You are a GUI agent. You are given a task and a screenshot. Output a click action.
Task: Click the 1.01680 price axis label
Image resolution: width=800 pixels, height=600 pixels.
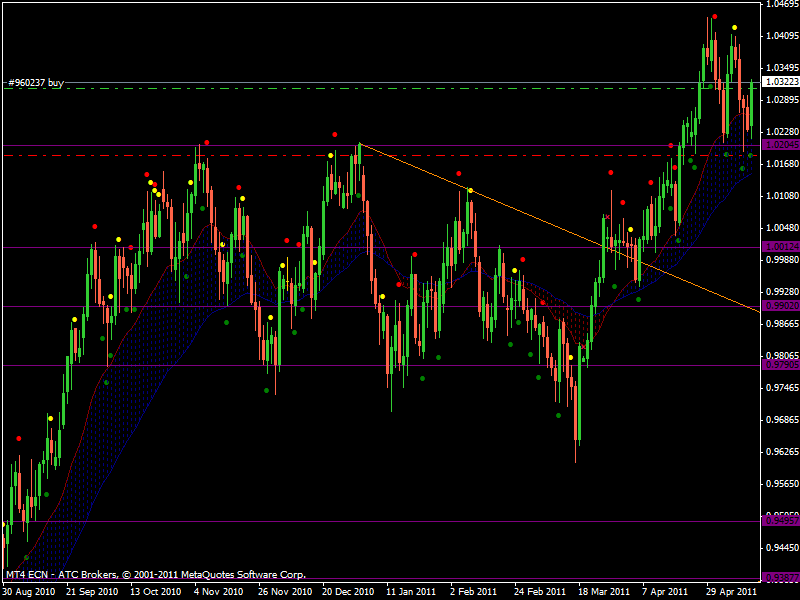tap(782, 164)
